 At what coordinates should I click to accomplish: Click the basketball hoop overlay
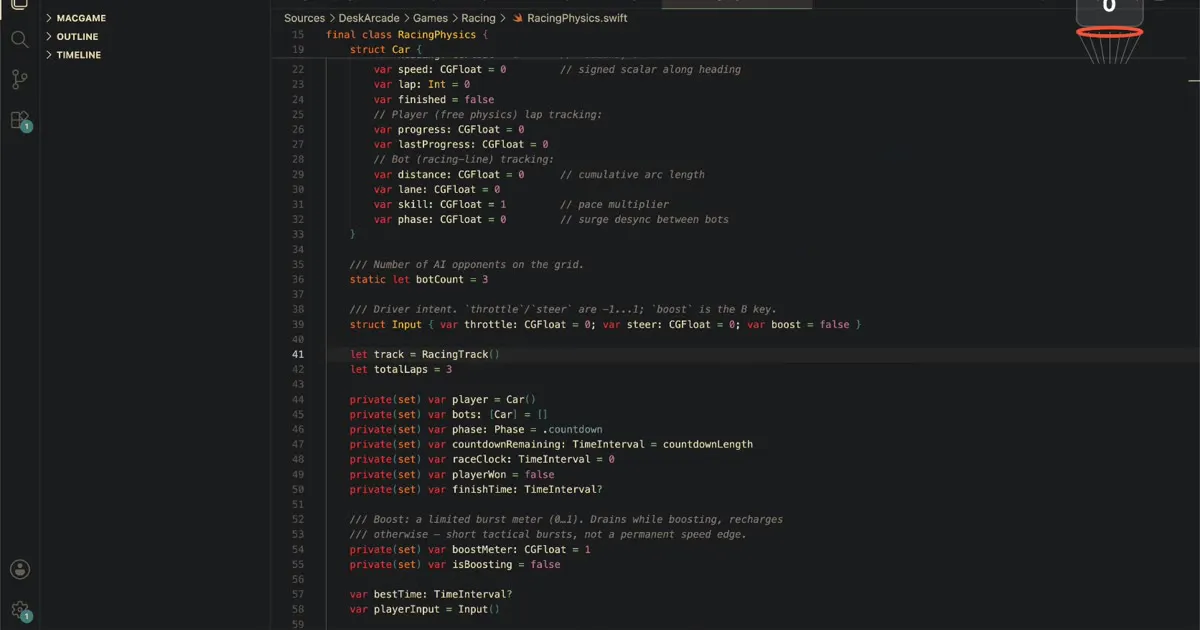coord(1109,30)
